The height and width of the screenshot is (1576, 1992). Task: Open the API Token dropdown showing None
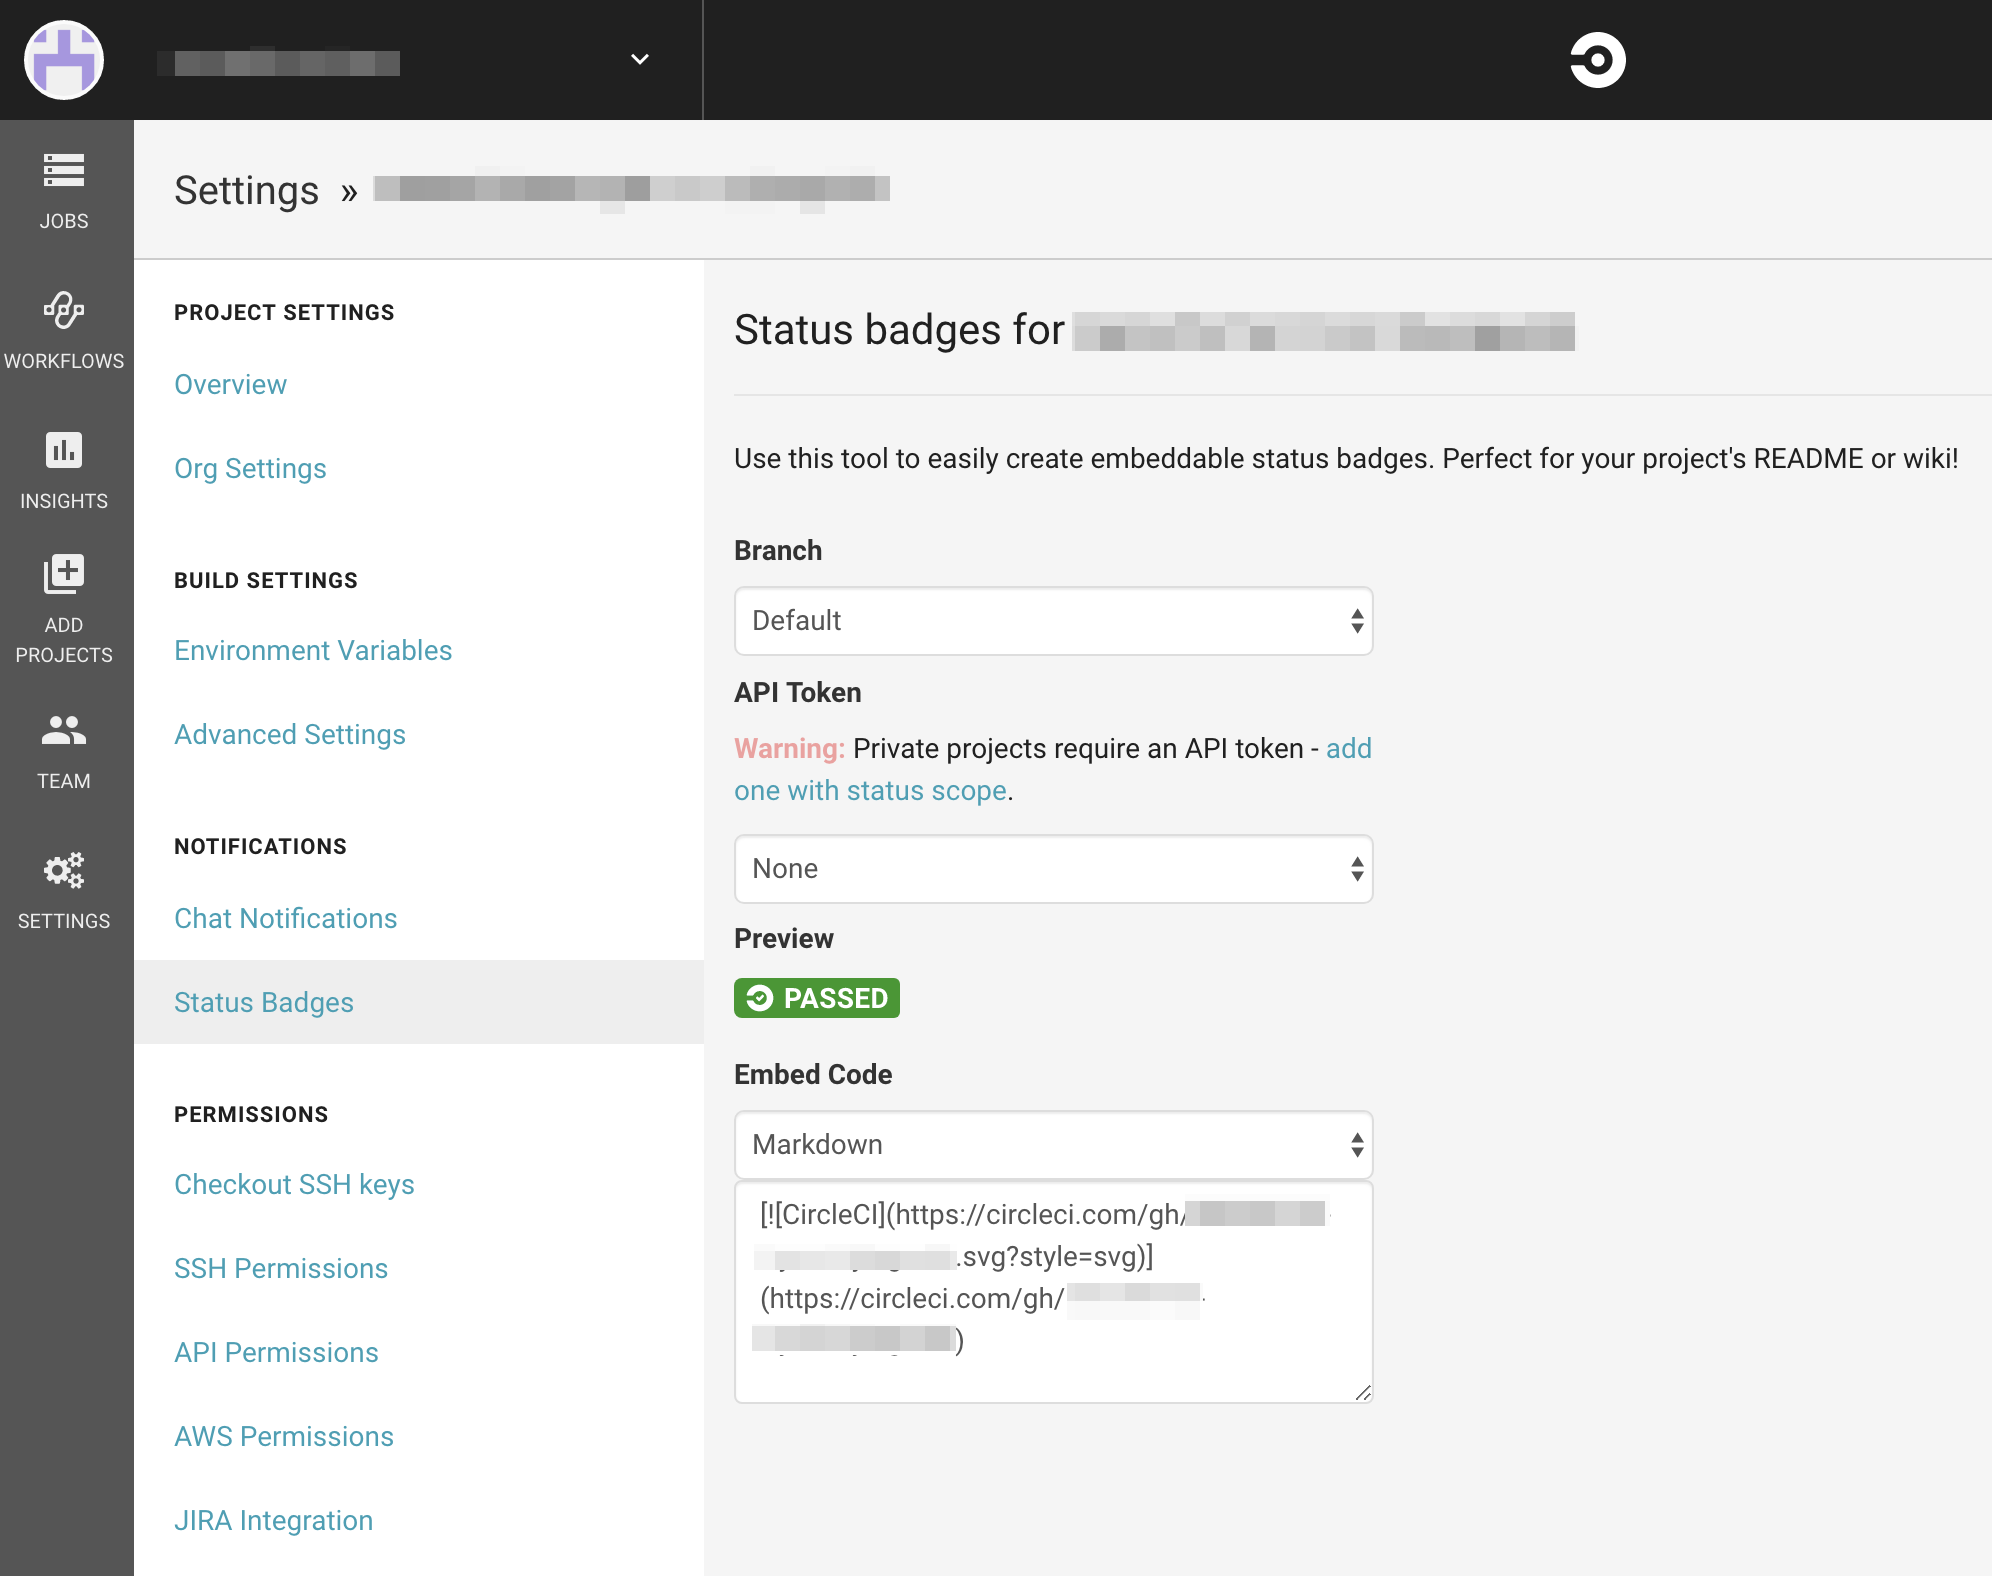click(x=1053, y=869)
